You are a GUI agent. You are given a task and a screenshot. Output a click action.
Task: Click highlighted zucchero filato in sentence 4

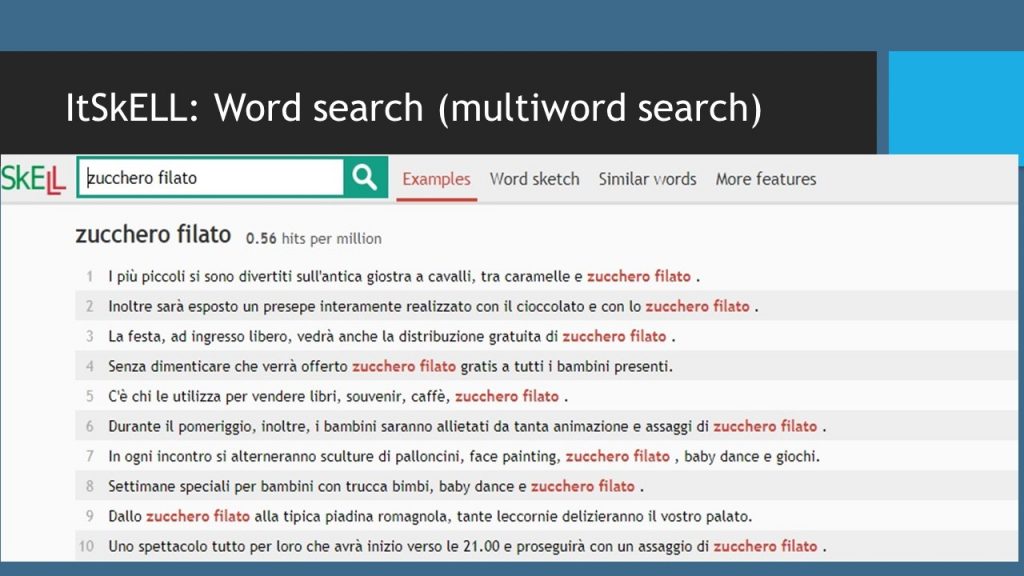[x=403, y=366]
